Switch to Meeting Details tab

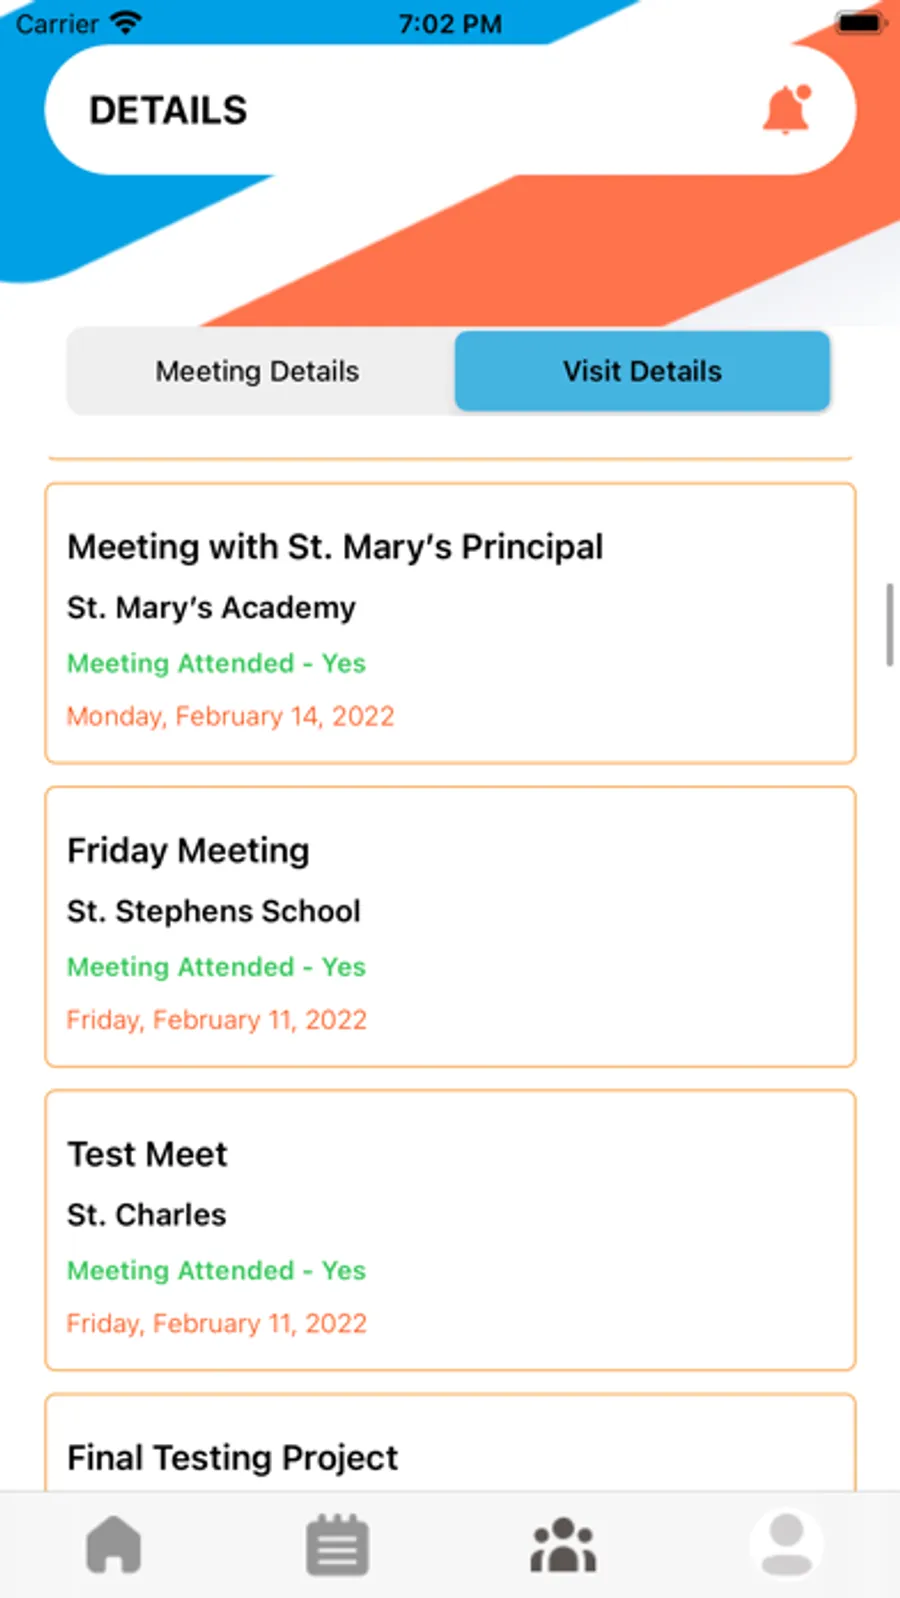click(x=257, y=371)
